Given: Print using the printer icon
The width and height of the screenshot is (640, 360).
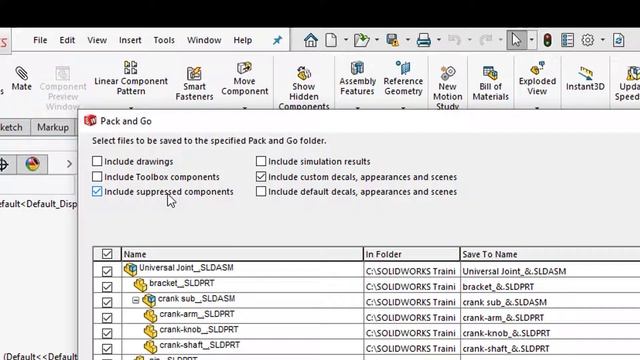Looking at the screenshot, I should tap(424, 40).
